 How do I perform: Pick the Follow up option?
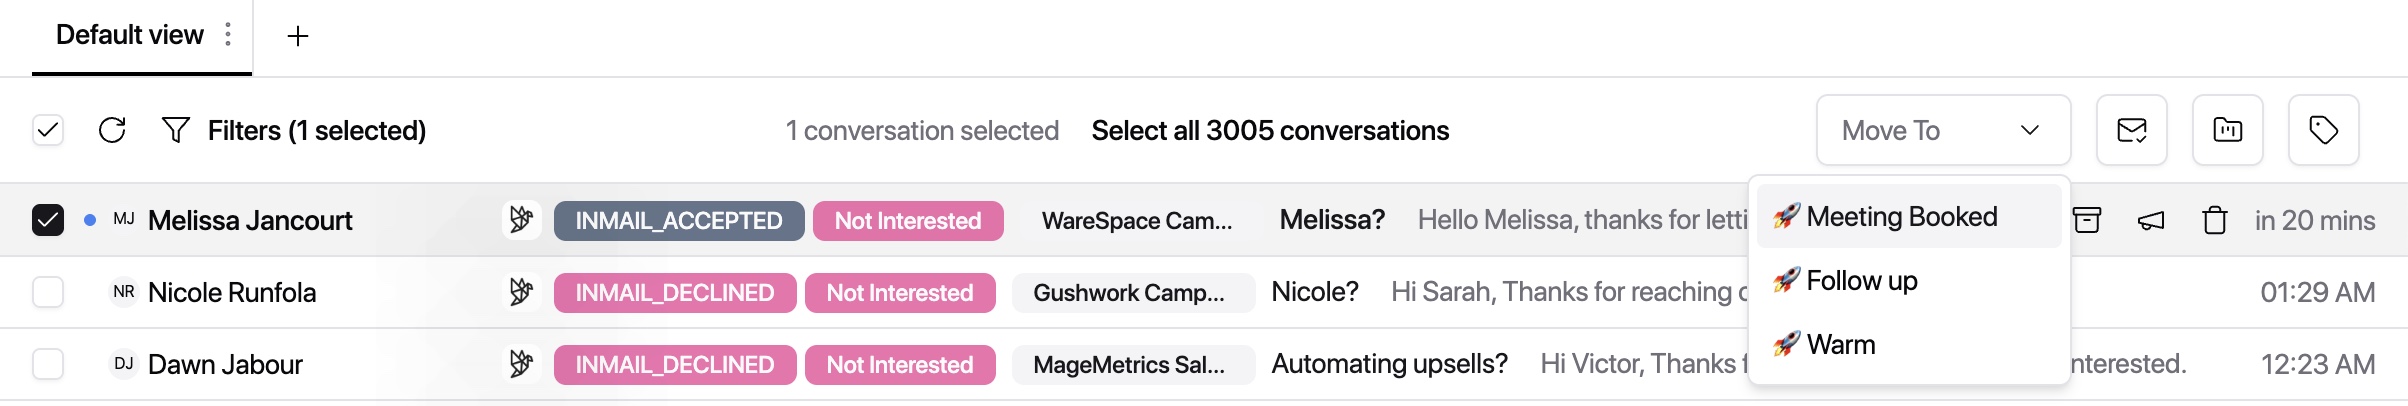click(x=1860, y=281)
